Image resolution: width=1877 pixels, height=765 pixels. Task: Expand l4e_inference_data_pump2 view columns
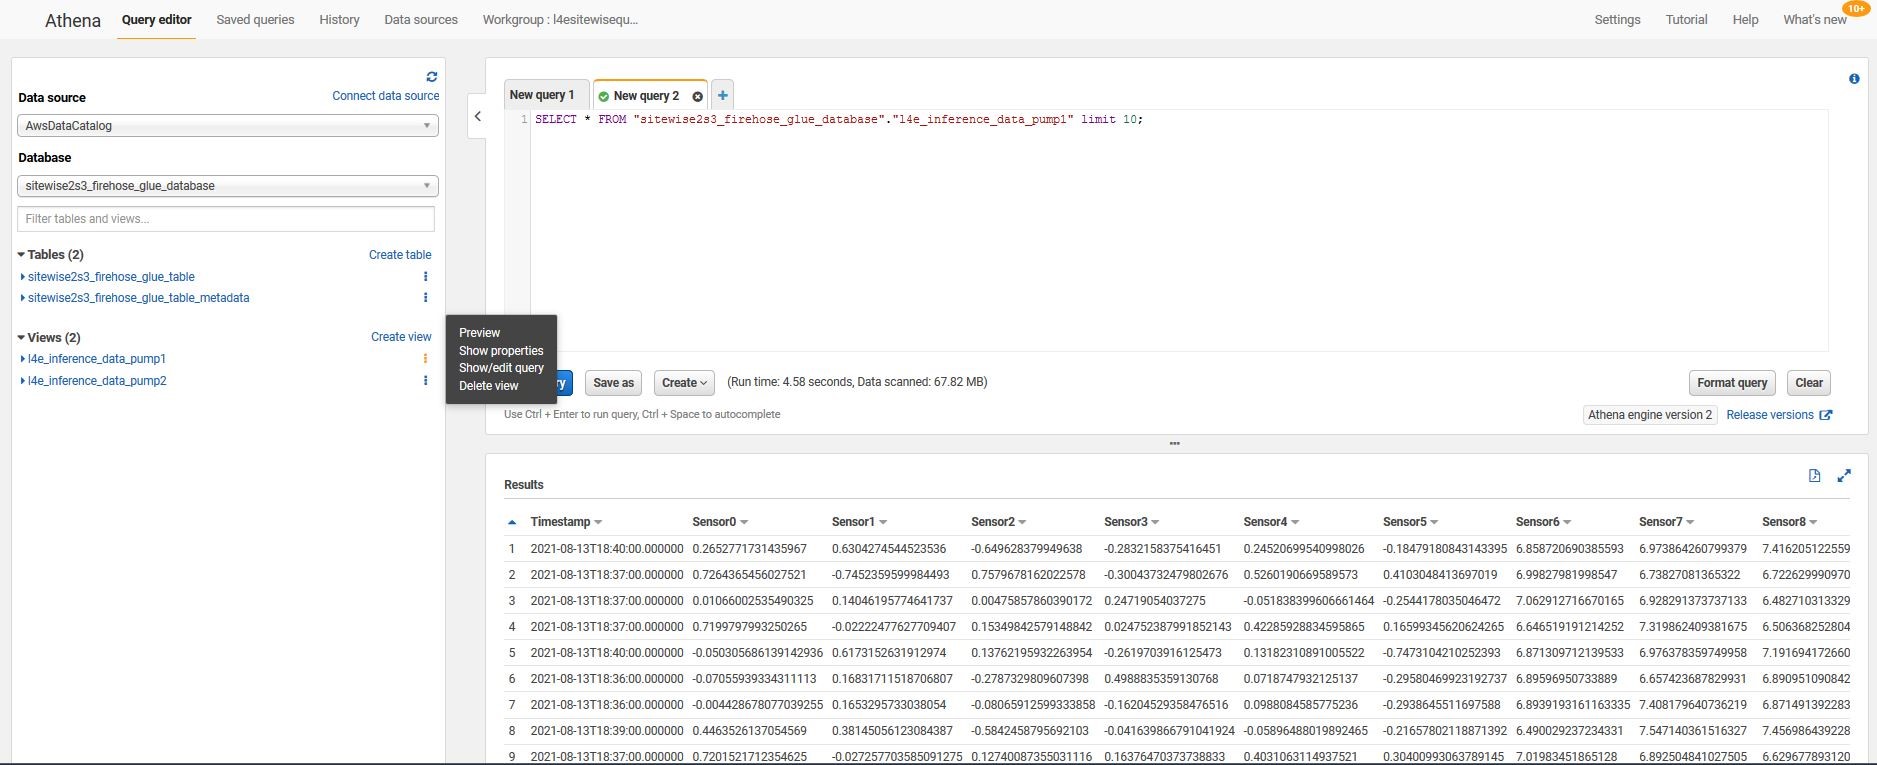(23, 381)
